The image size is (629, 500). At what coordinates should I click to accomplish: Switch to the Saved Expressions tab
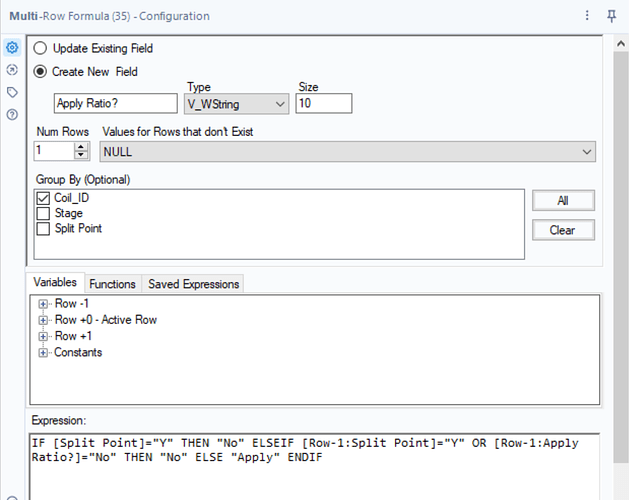pyautogui.click(x=193, y=284)
